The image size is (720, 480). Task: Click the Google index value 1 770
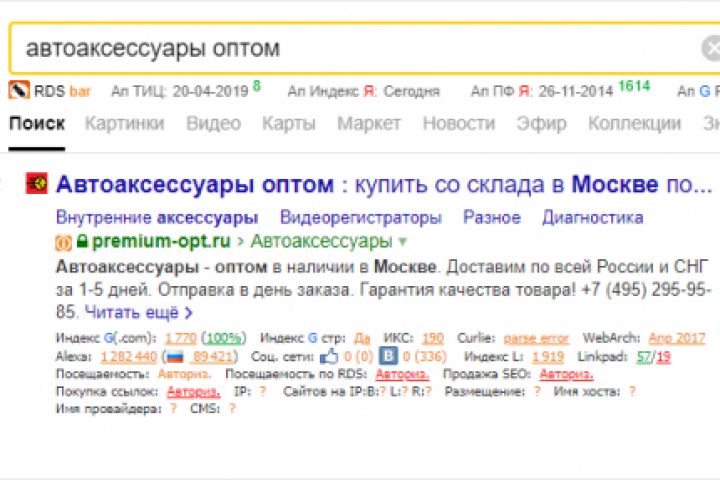pos(180,338)
